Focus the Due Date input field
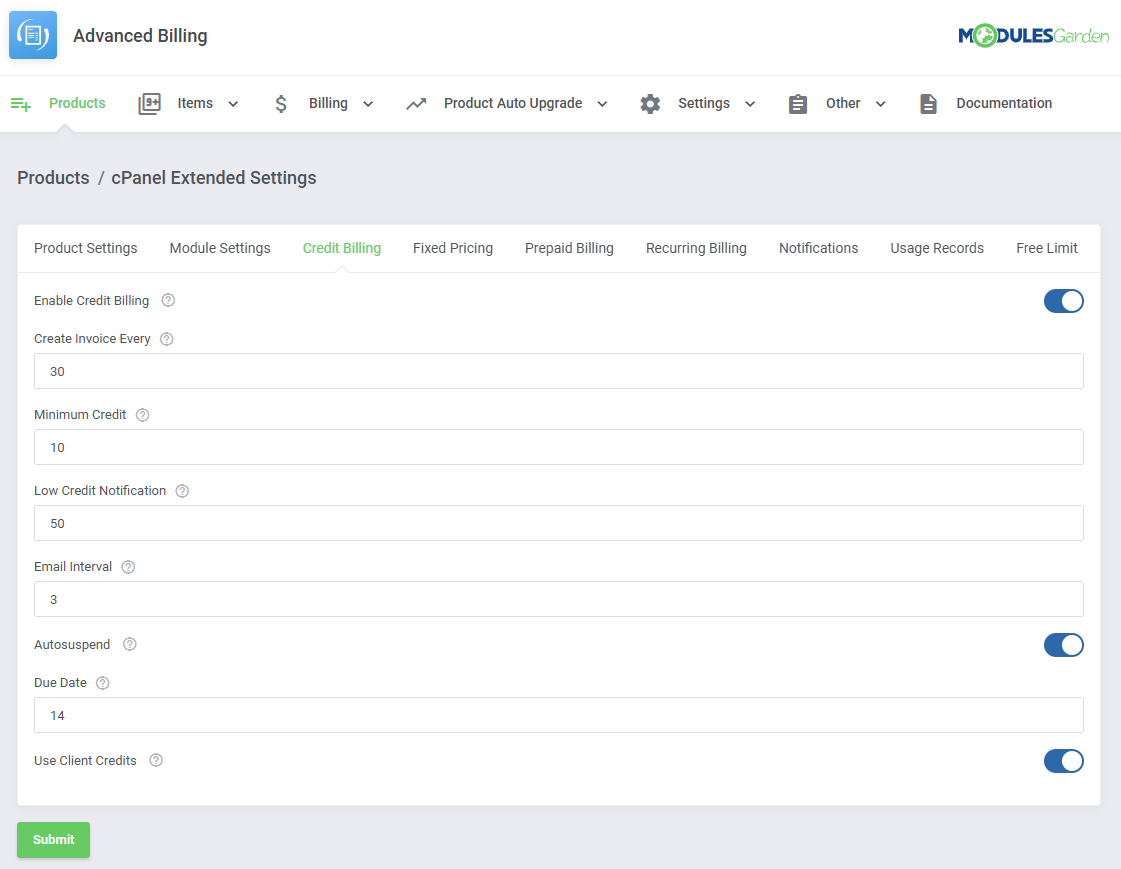1121x869 pixels. [558, 715]
